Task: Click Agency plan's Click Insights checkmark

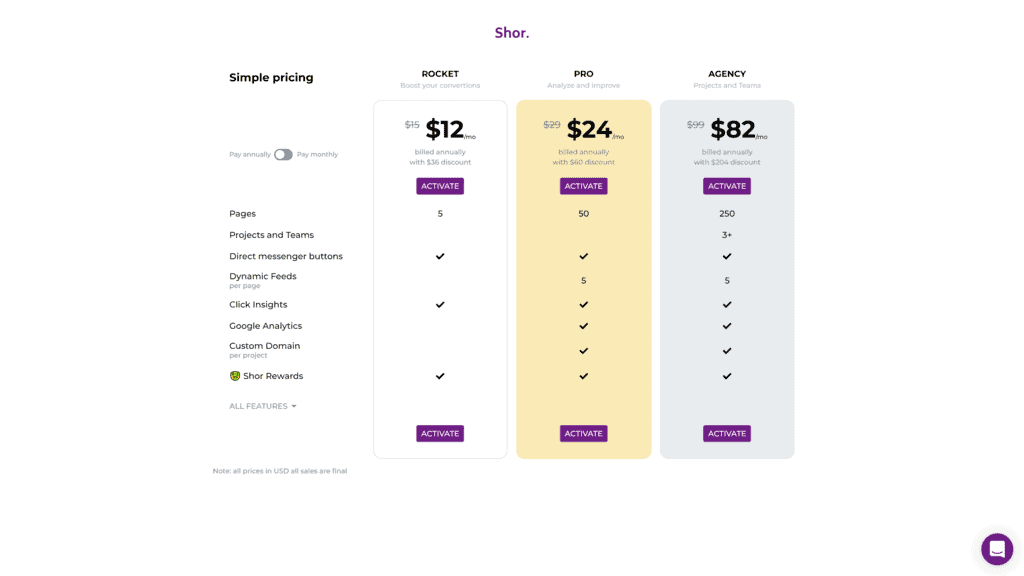Action: point(727,304)
